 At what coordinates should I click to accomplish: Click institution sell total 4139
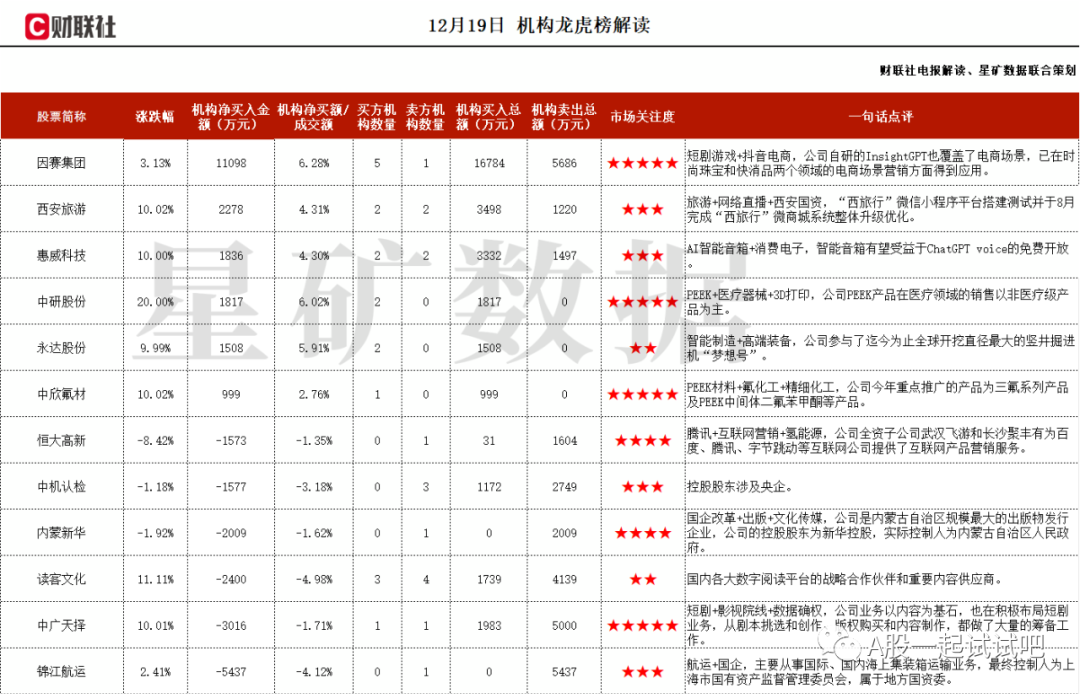(564, 579)
